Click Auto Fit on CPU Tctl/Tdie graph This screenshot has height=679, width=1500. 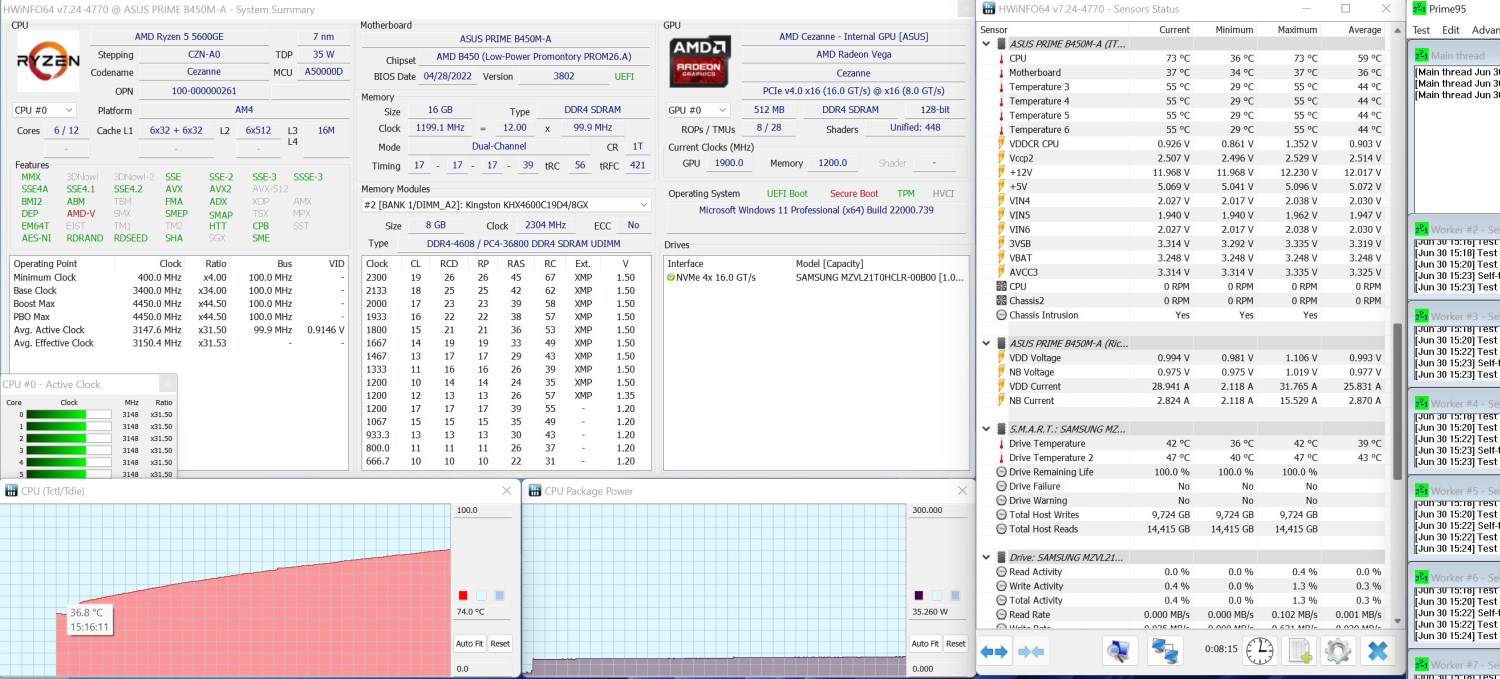pyautogui.click(x=469, y=644)
